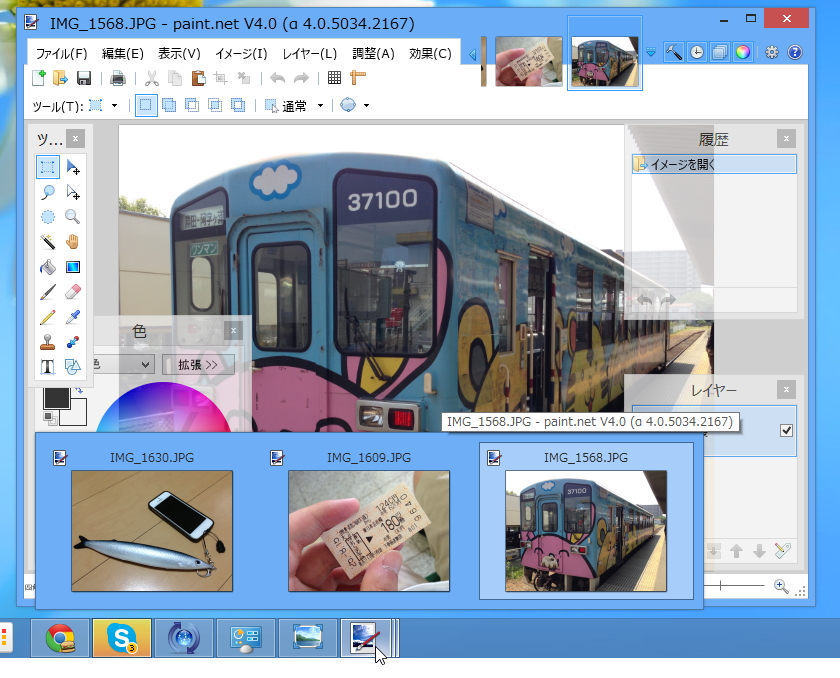Select the Eraser tool
The height and width of the screenshot is (678, 840).
click(x=73, y=292)
